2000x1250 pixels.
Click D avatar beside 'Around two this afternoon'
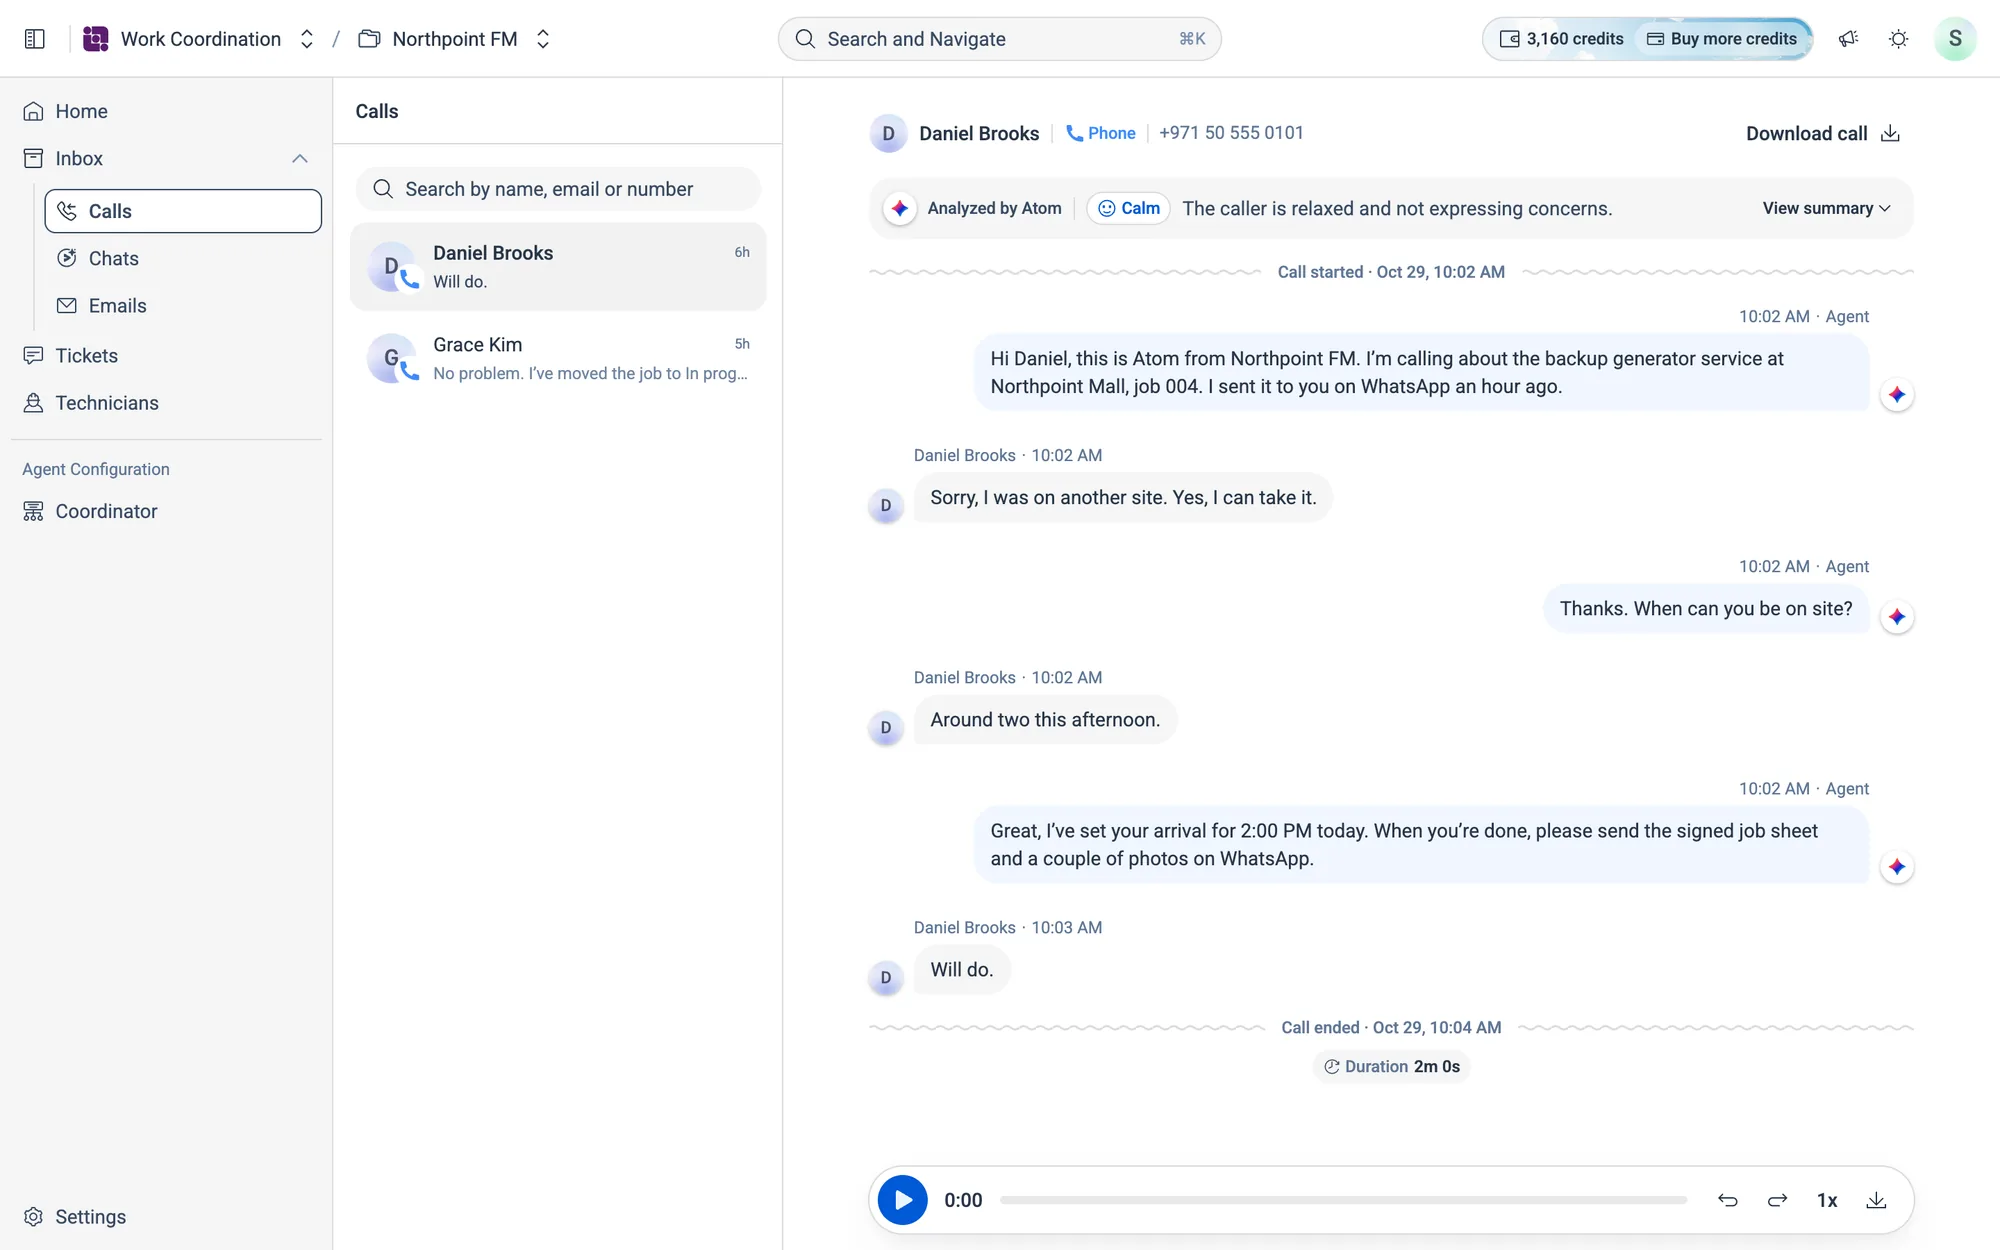pos(886,728)
